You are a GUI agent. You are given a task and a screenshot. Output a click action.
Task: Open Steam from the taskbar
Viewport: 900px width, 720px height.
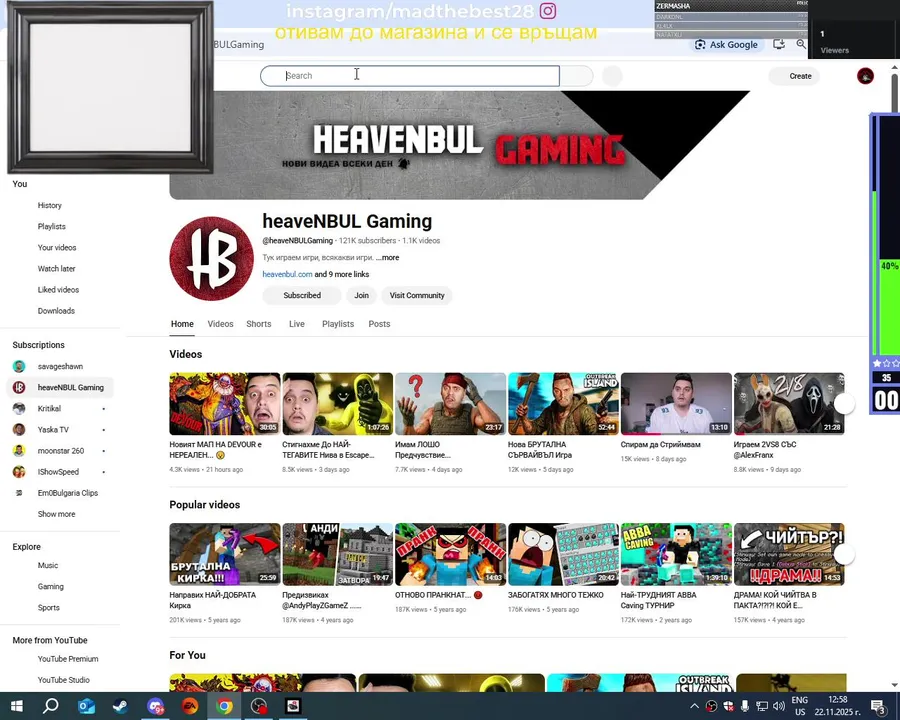pyautogui.click(x=121, y=706)
